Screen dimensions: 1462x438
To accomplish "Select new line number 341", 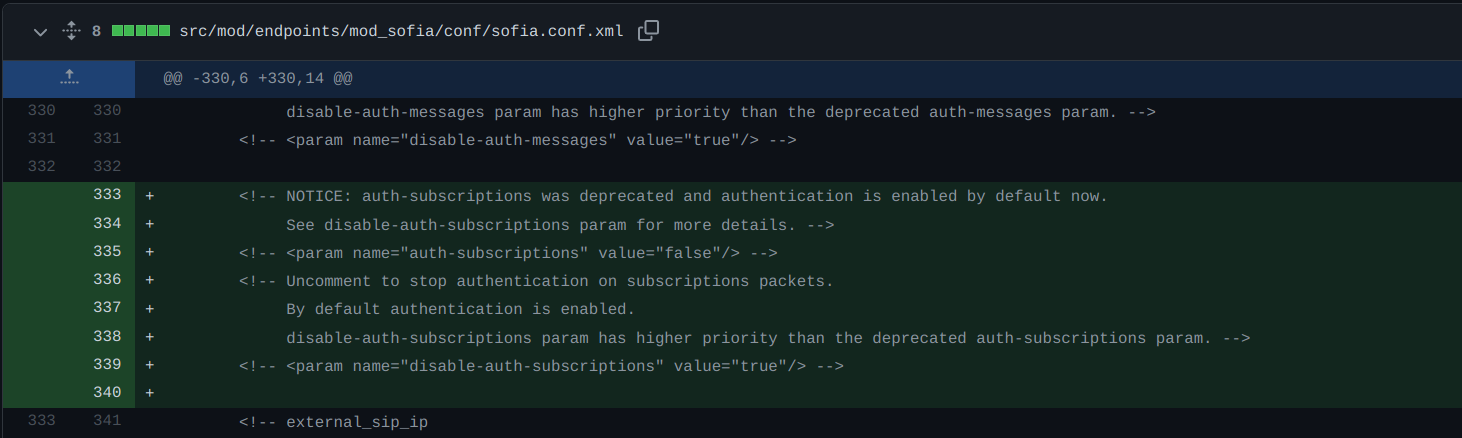I will (107, 421).
